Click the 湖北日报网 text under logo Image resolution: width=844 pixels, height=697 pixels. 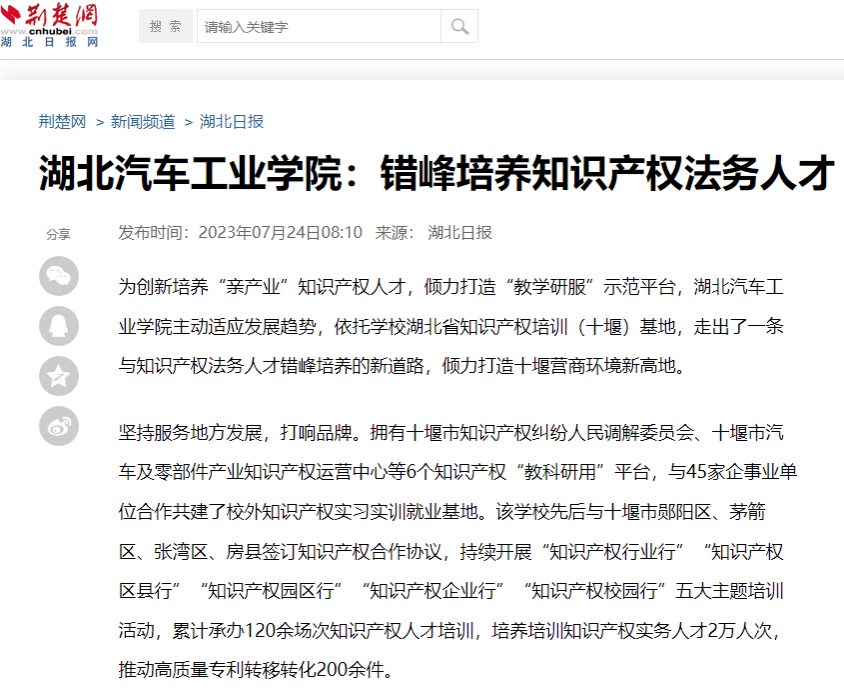click(50, 43)
